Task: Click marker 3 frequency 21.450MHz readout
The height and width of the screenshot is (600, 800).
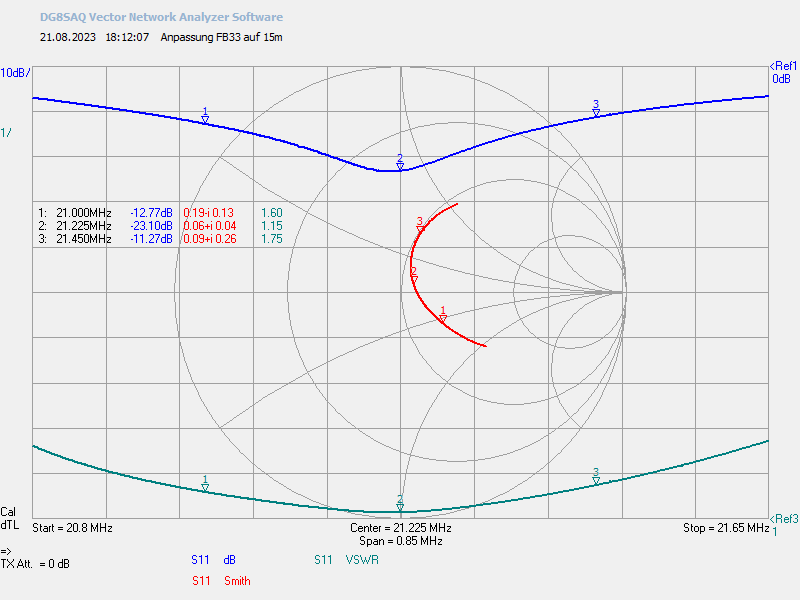Action: pos(84,239)
